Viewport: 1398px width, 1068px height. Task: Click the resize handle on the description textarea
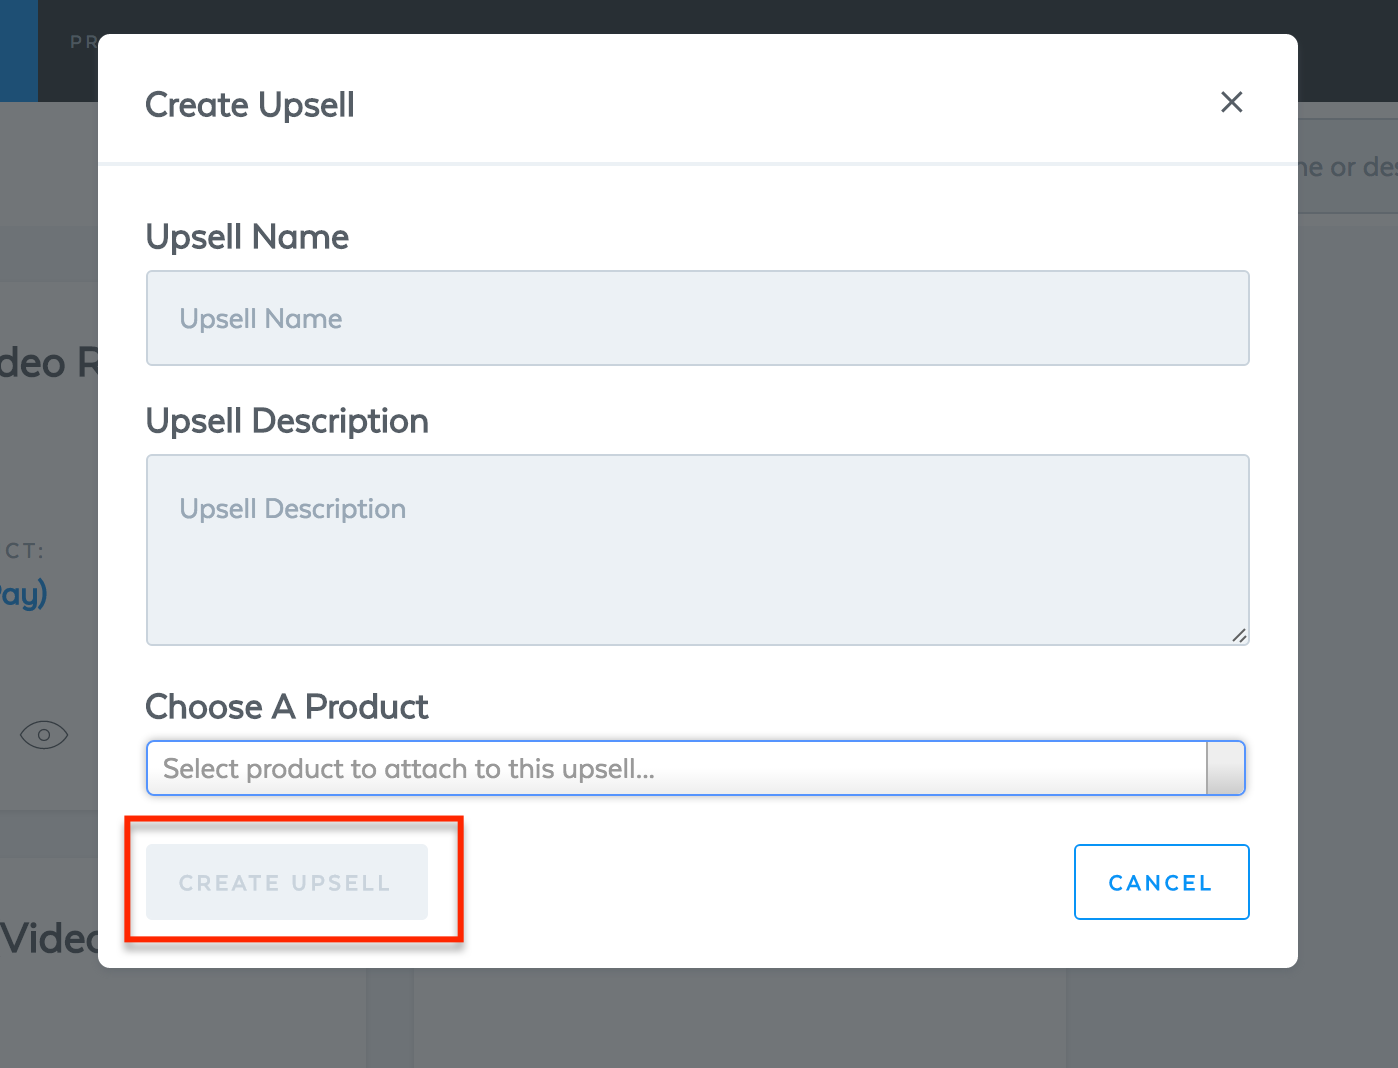pyautogui.click(x=1239, y=635)
